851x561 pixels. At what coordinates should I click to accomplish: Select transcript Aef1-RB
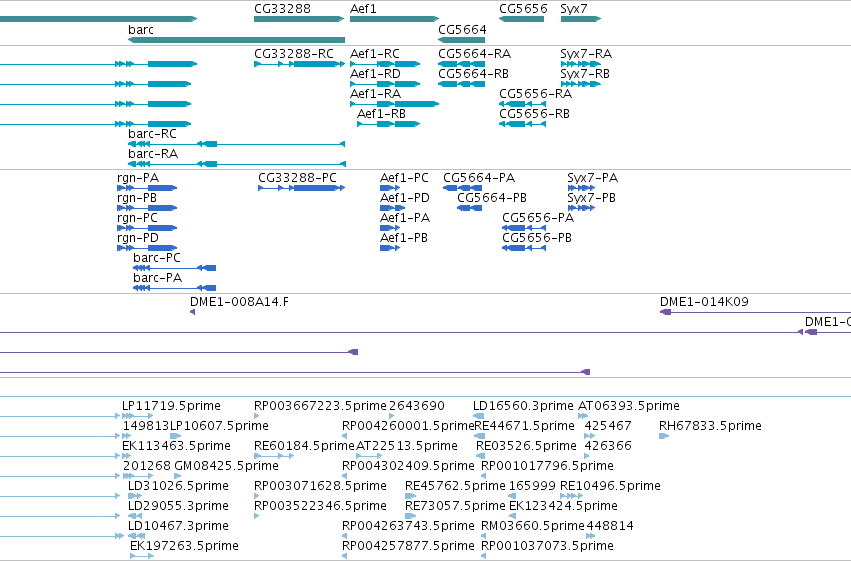(389, 124)
